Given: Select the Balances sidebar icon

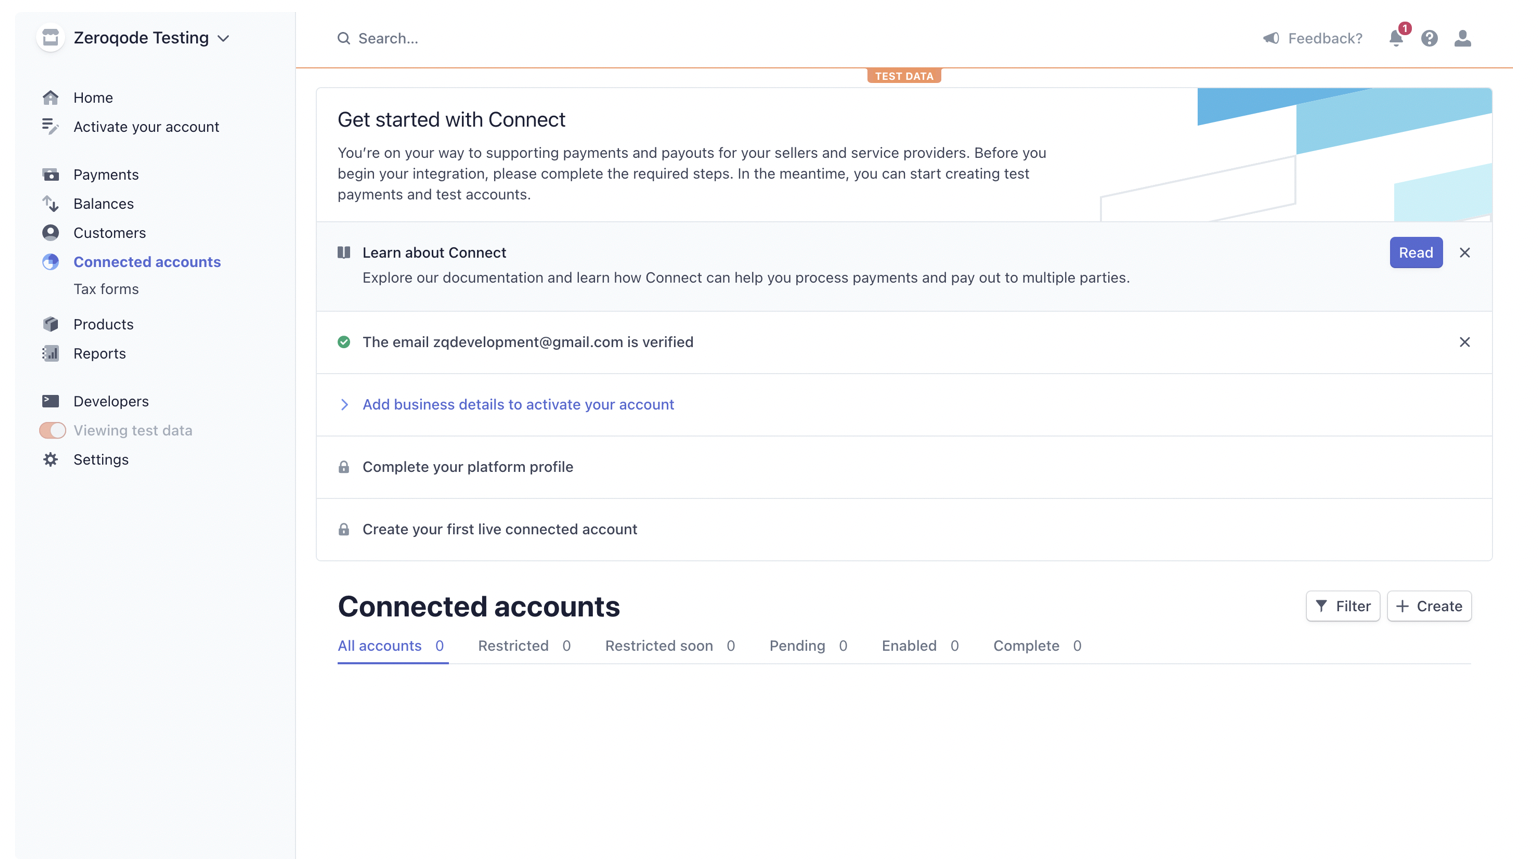Looking at the screenshot, I should tap(51, 203).
